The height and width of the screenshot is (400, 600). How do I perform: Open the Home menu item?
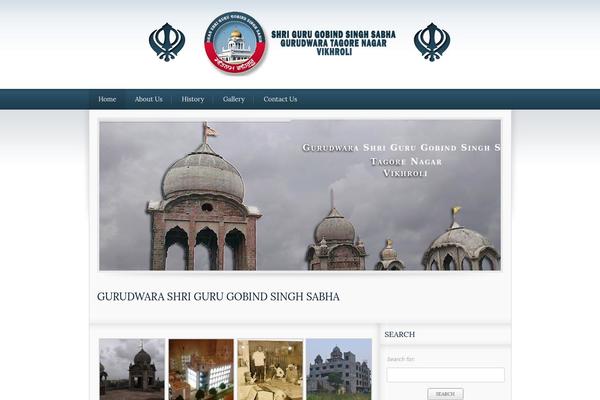click(107, 99)
